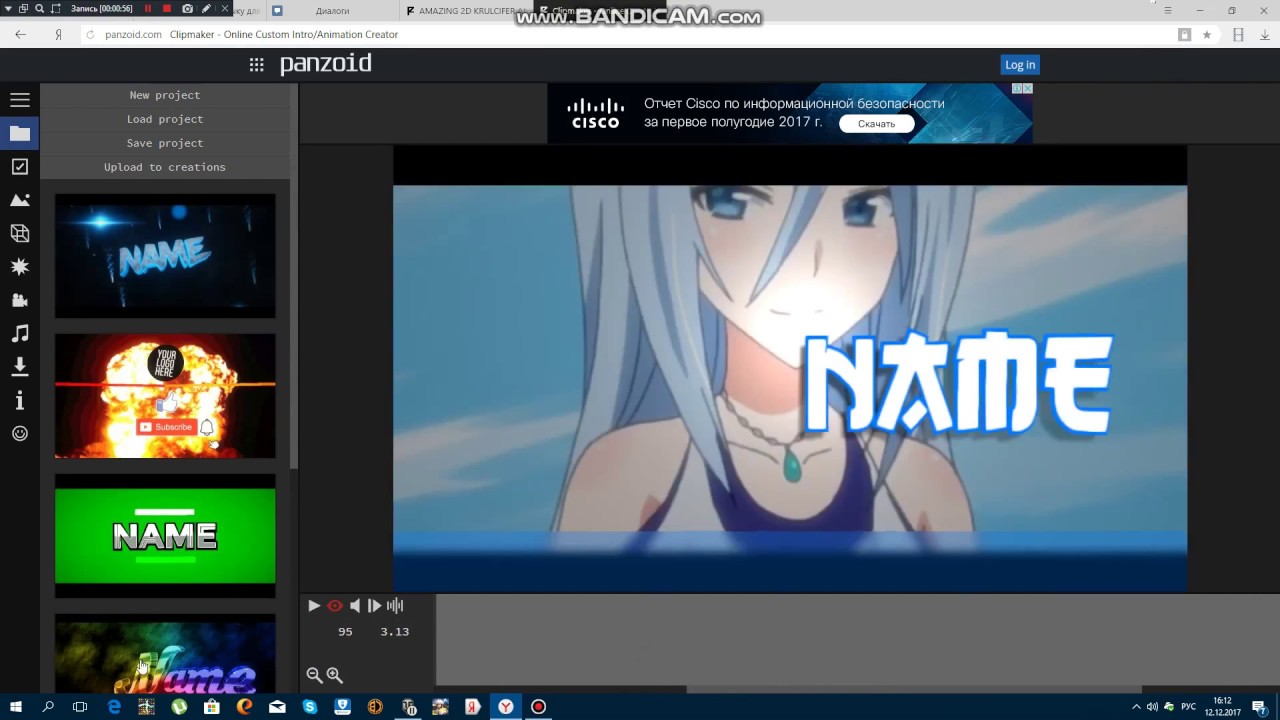
Task: Open the notification center icon
Action: [x=1260, y=707]
